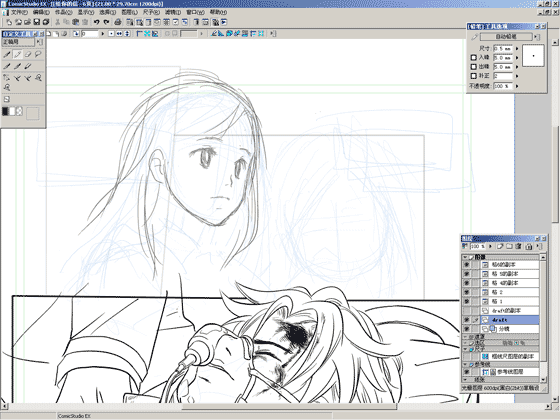This screenshot has height=420, width=560.
Task: Click the Print icon in the main toolbar
Action: click(118, 22)
